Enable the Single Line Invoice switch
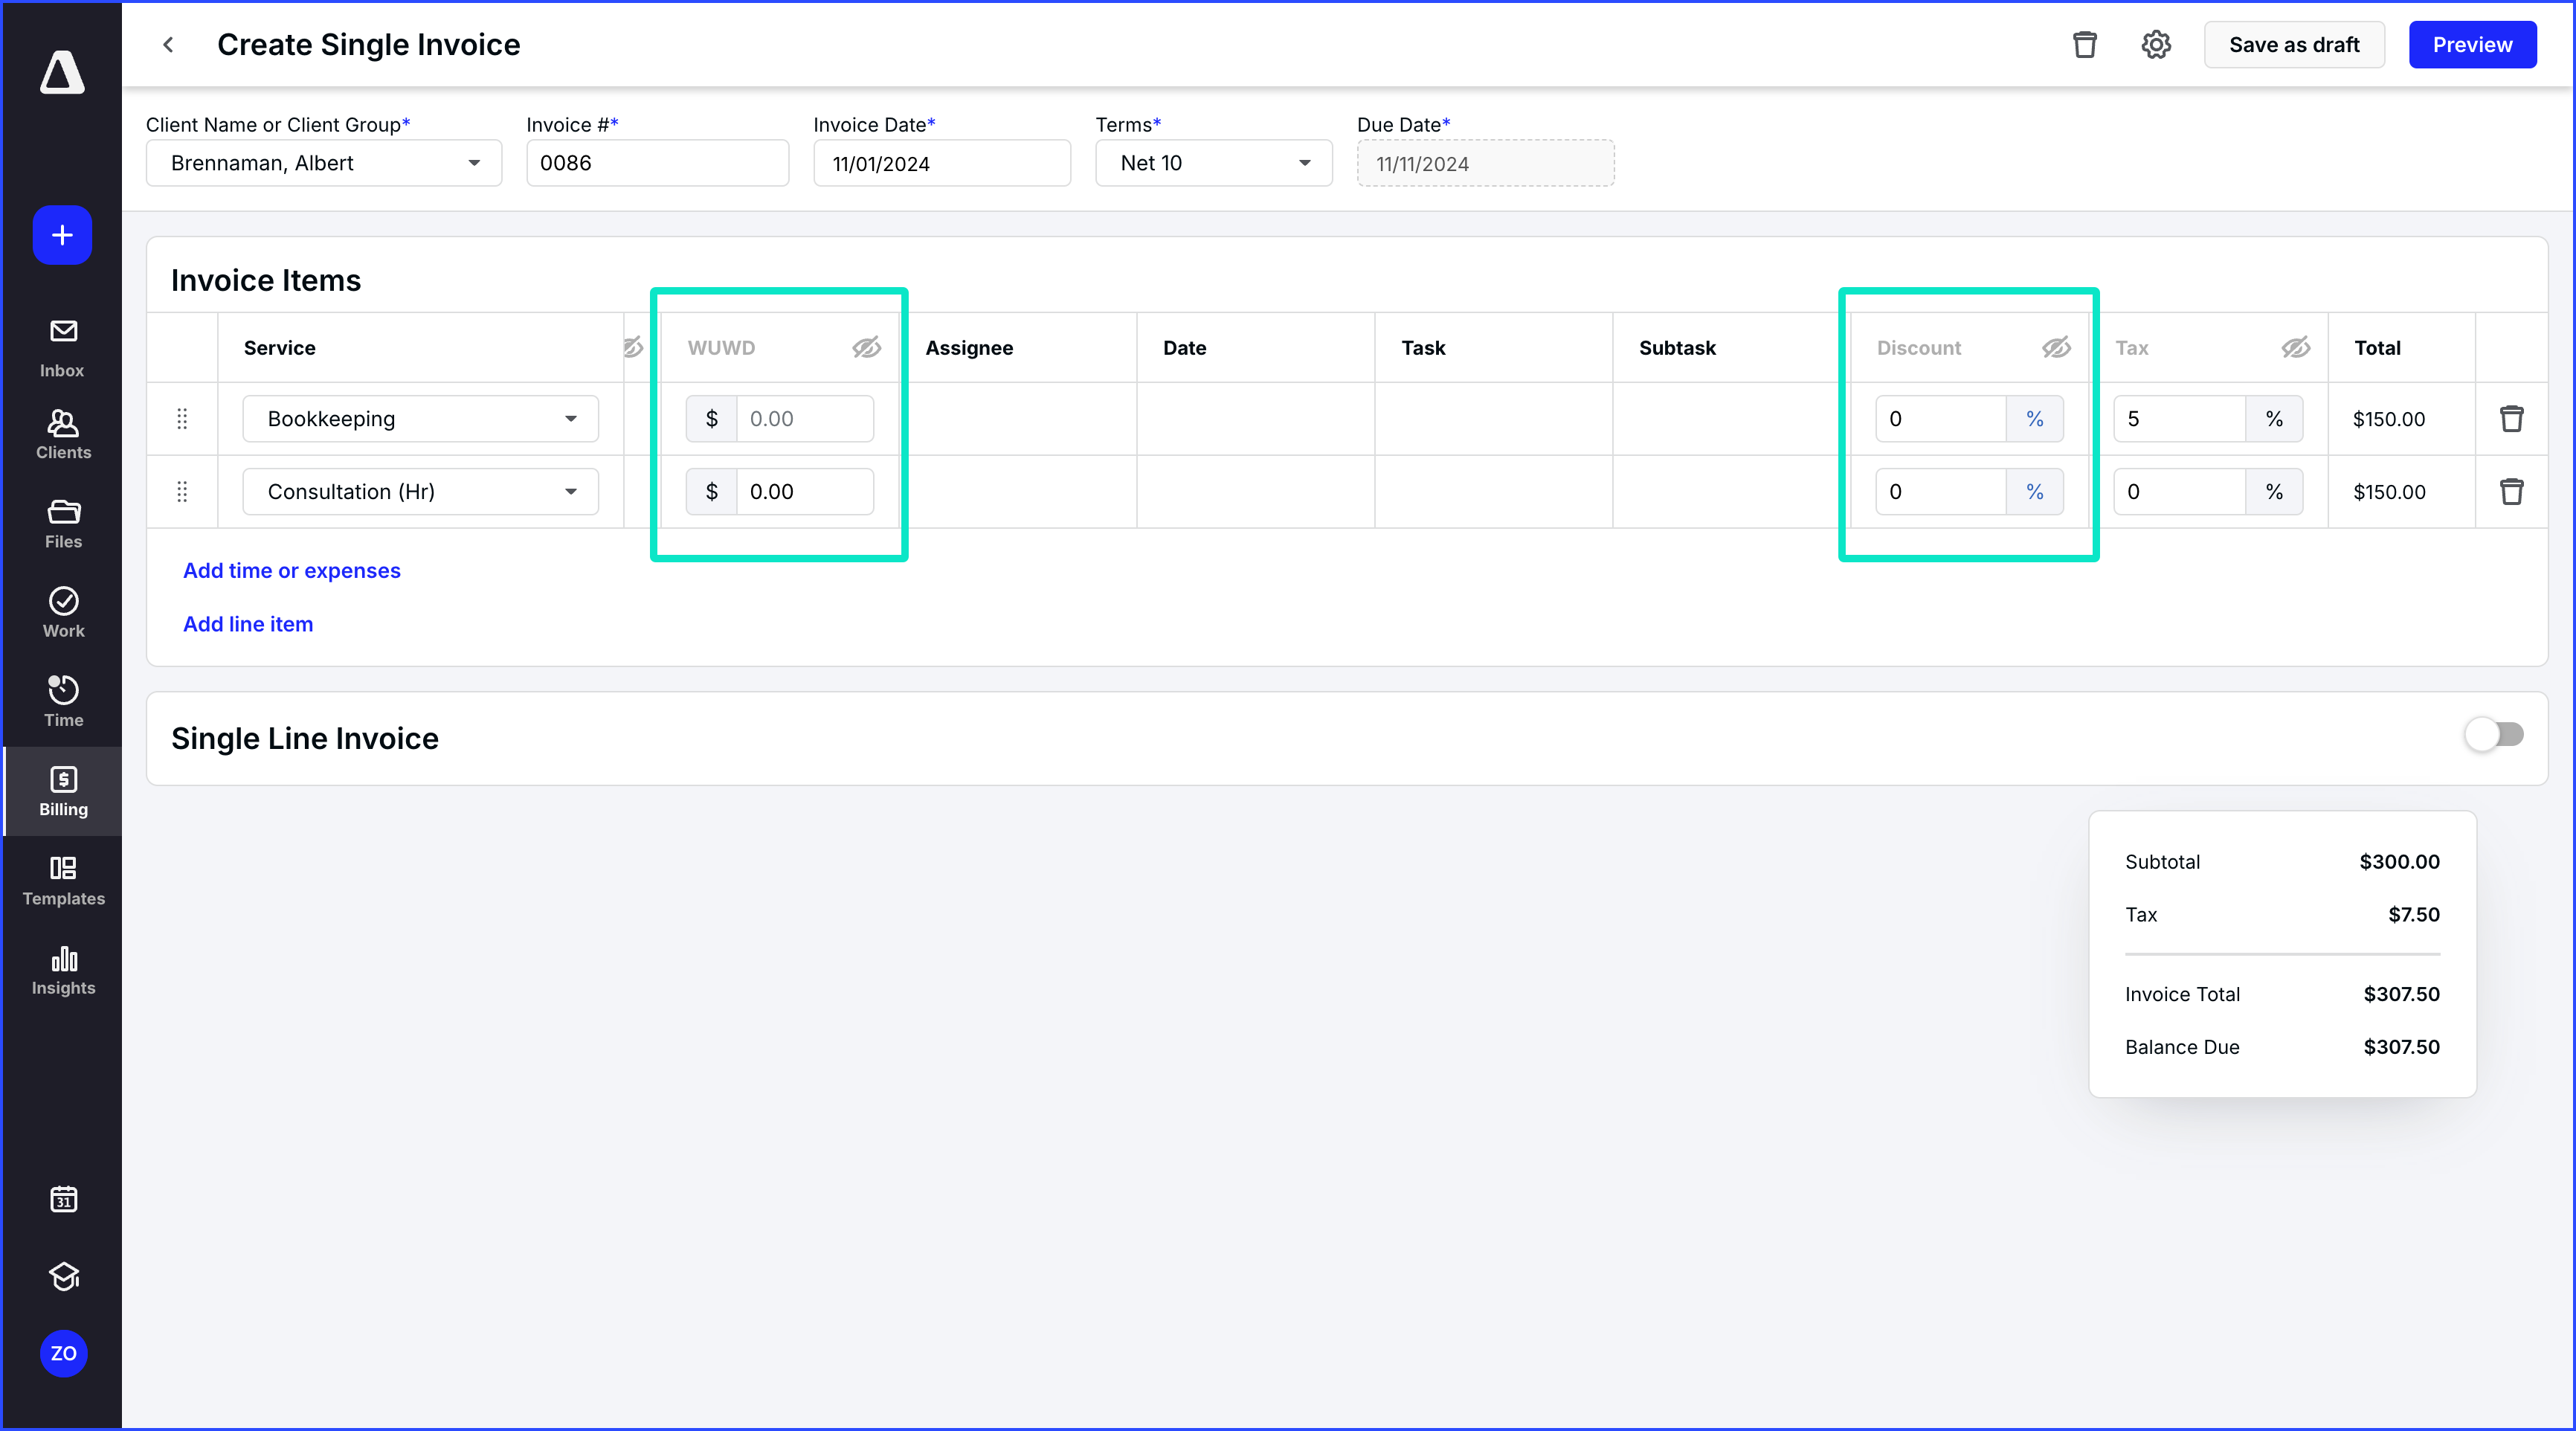The width and height of the screenshot is (2576, 1431). pyautogui.click(x=2494, y=735)
